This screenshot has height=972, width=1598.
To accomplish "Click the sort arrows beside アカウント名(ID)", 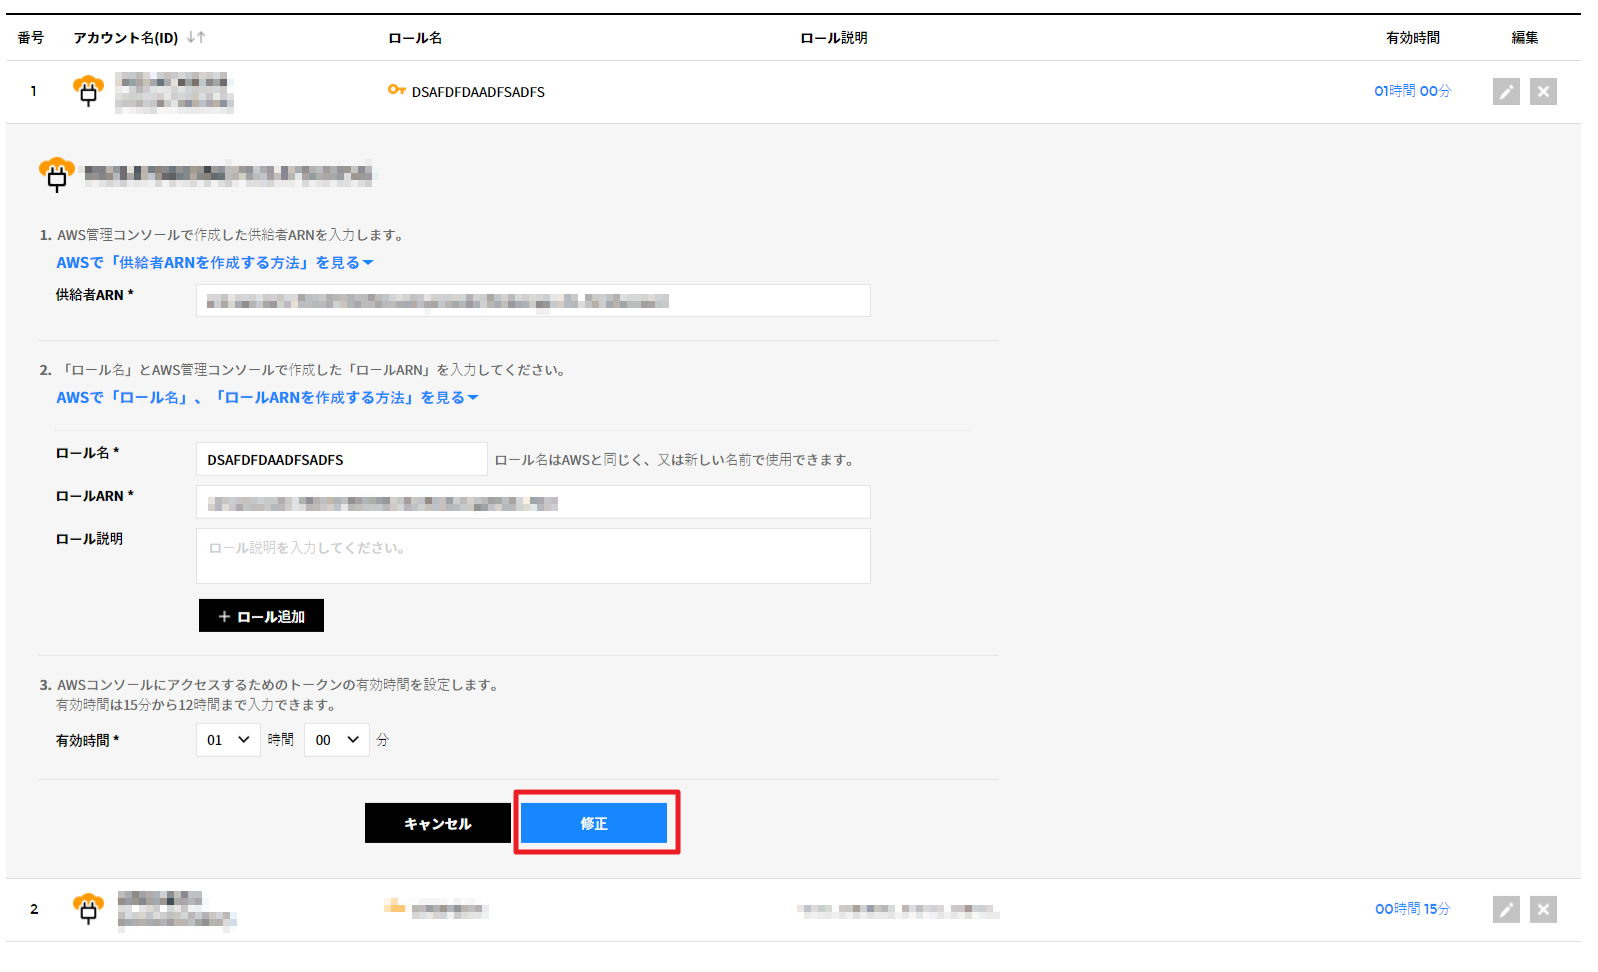I will click(196, 37).
